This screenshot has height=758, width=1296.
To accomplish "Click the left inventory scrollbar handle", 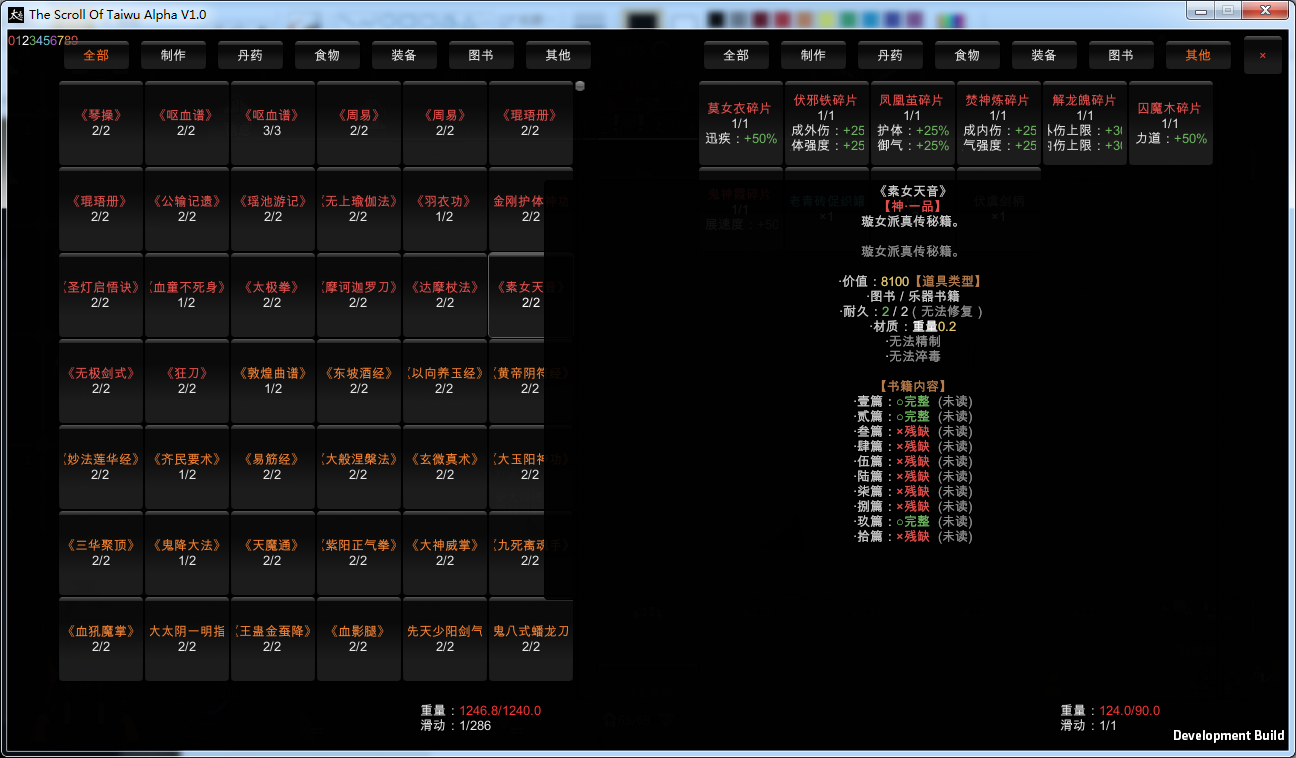I will point(580,86).
